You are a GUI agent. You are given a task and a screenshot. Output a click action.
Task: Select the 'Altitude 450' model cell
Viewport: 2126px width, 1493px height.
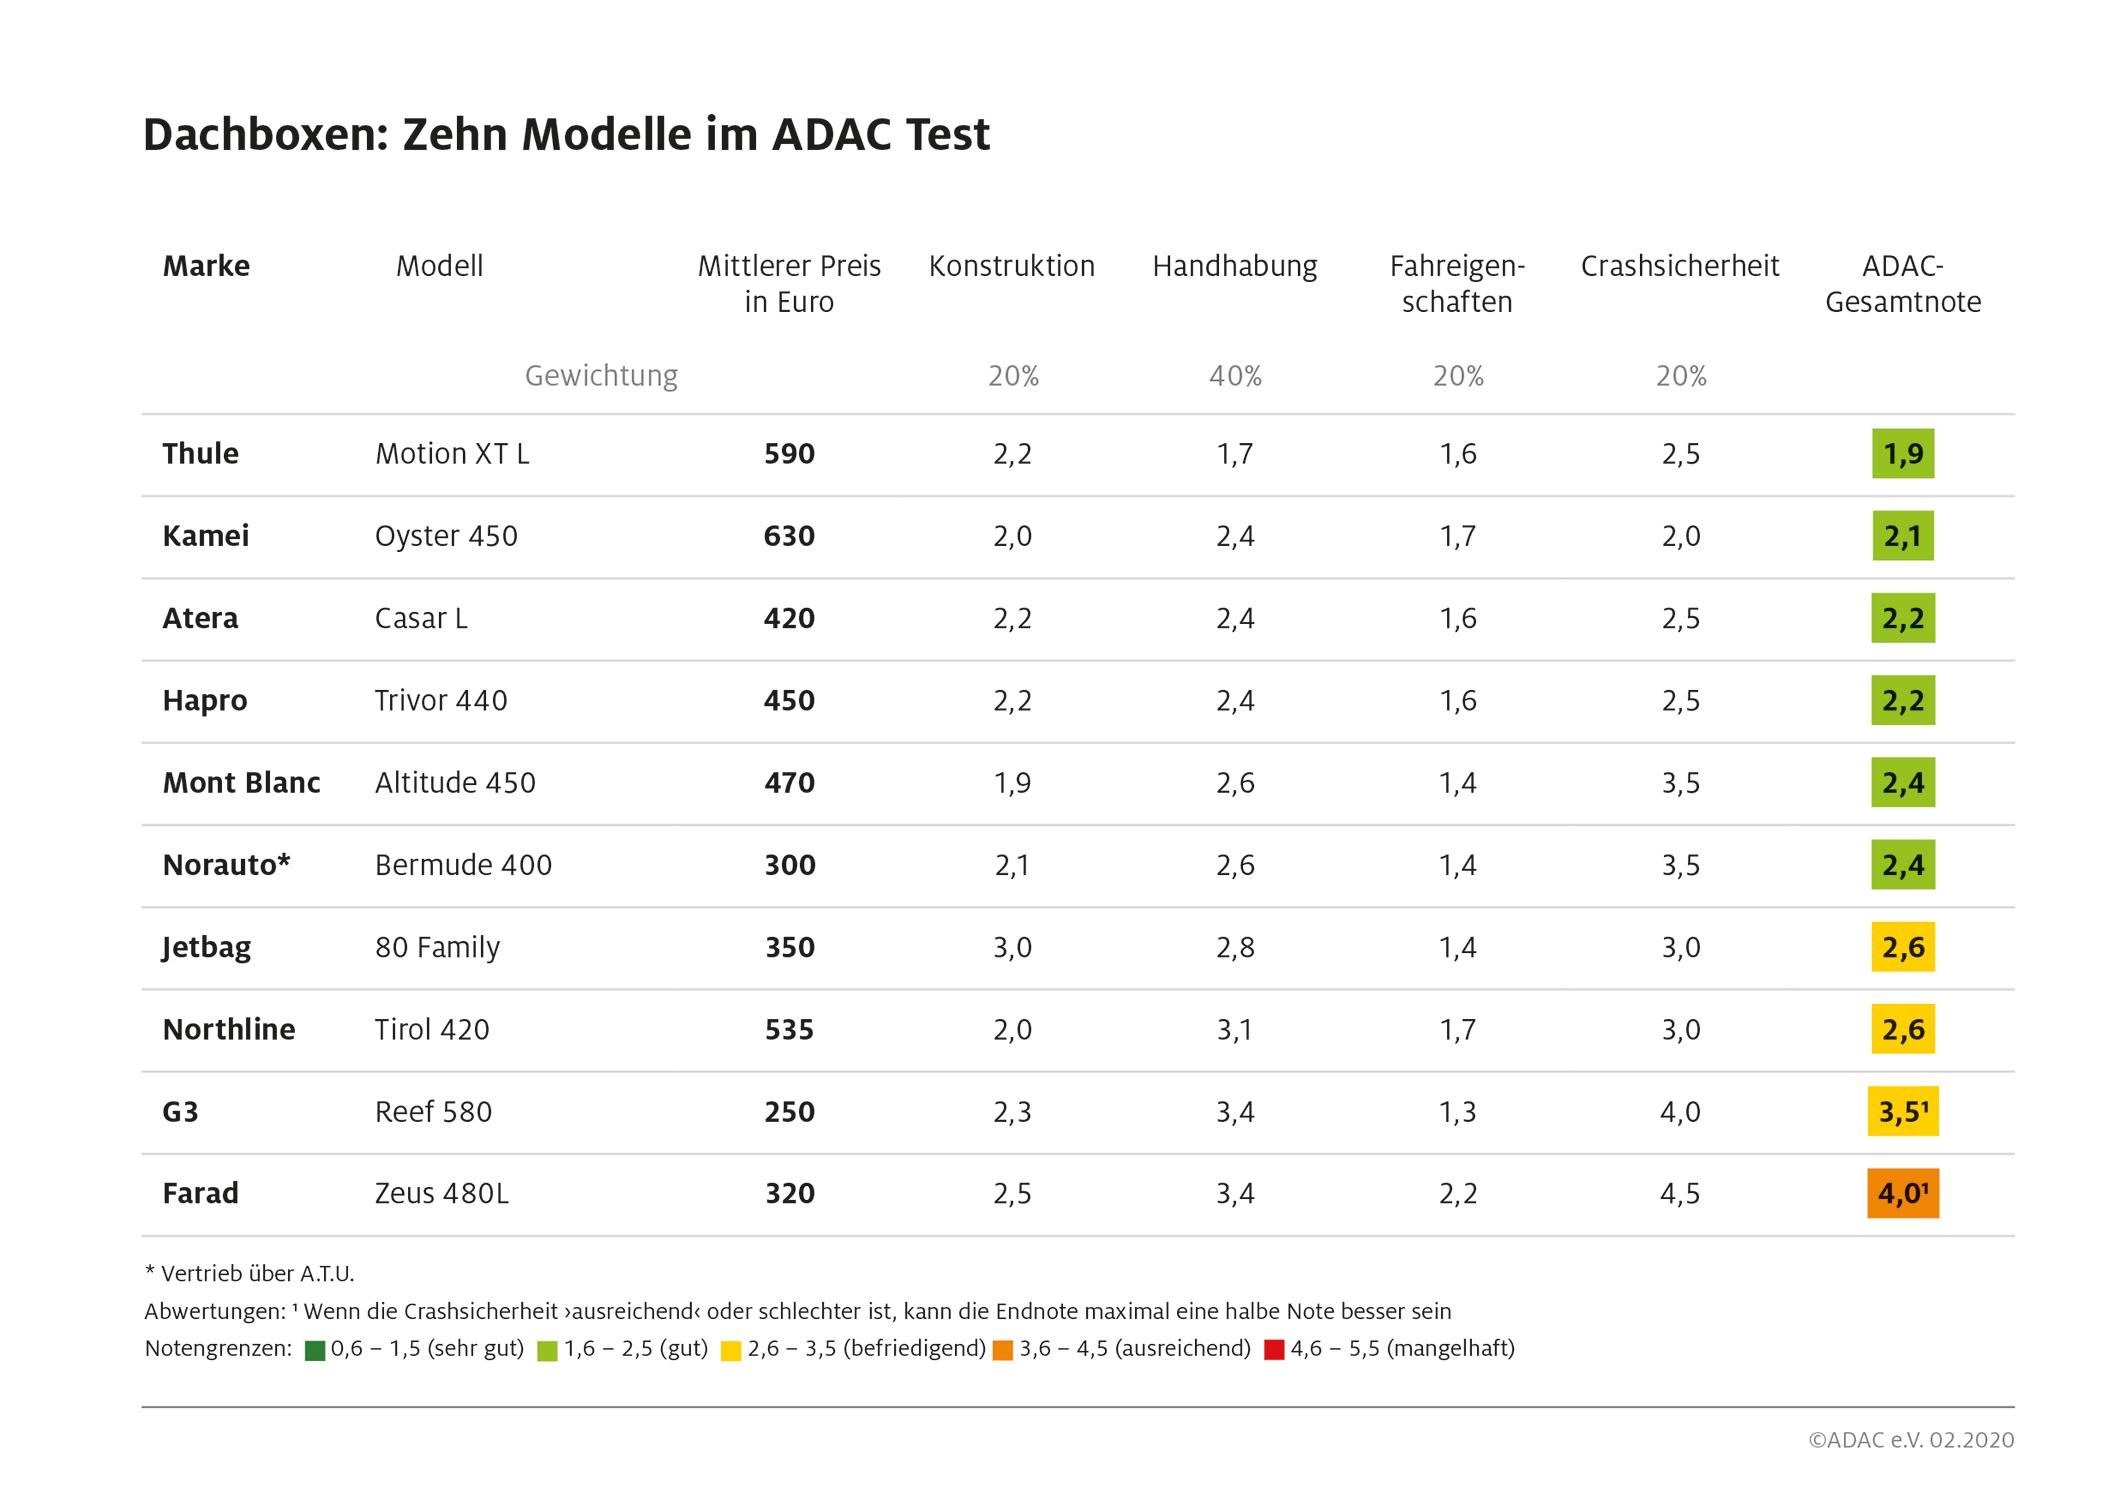point(455,783)
